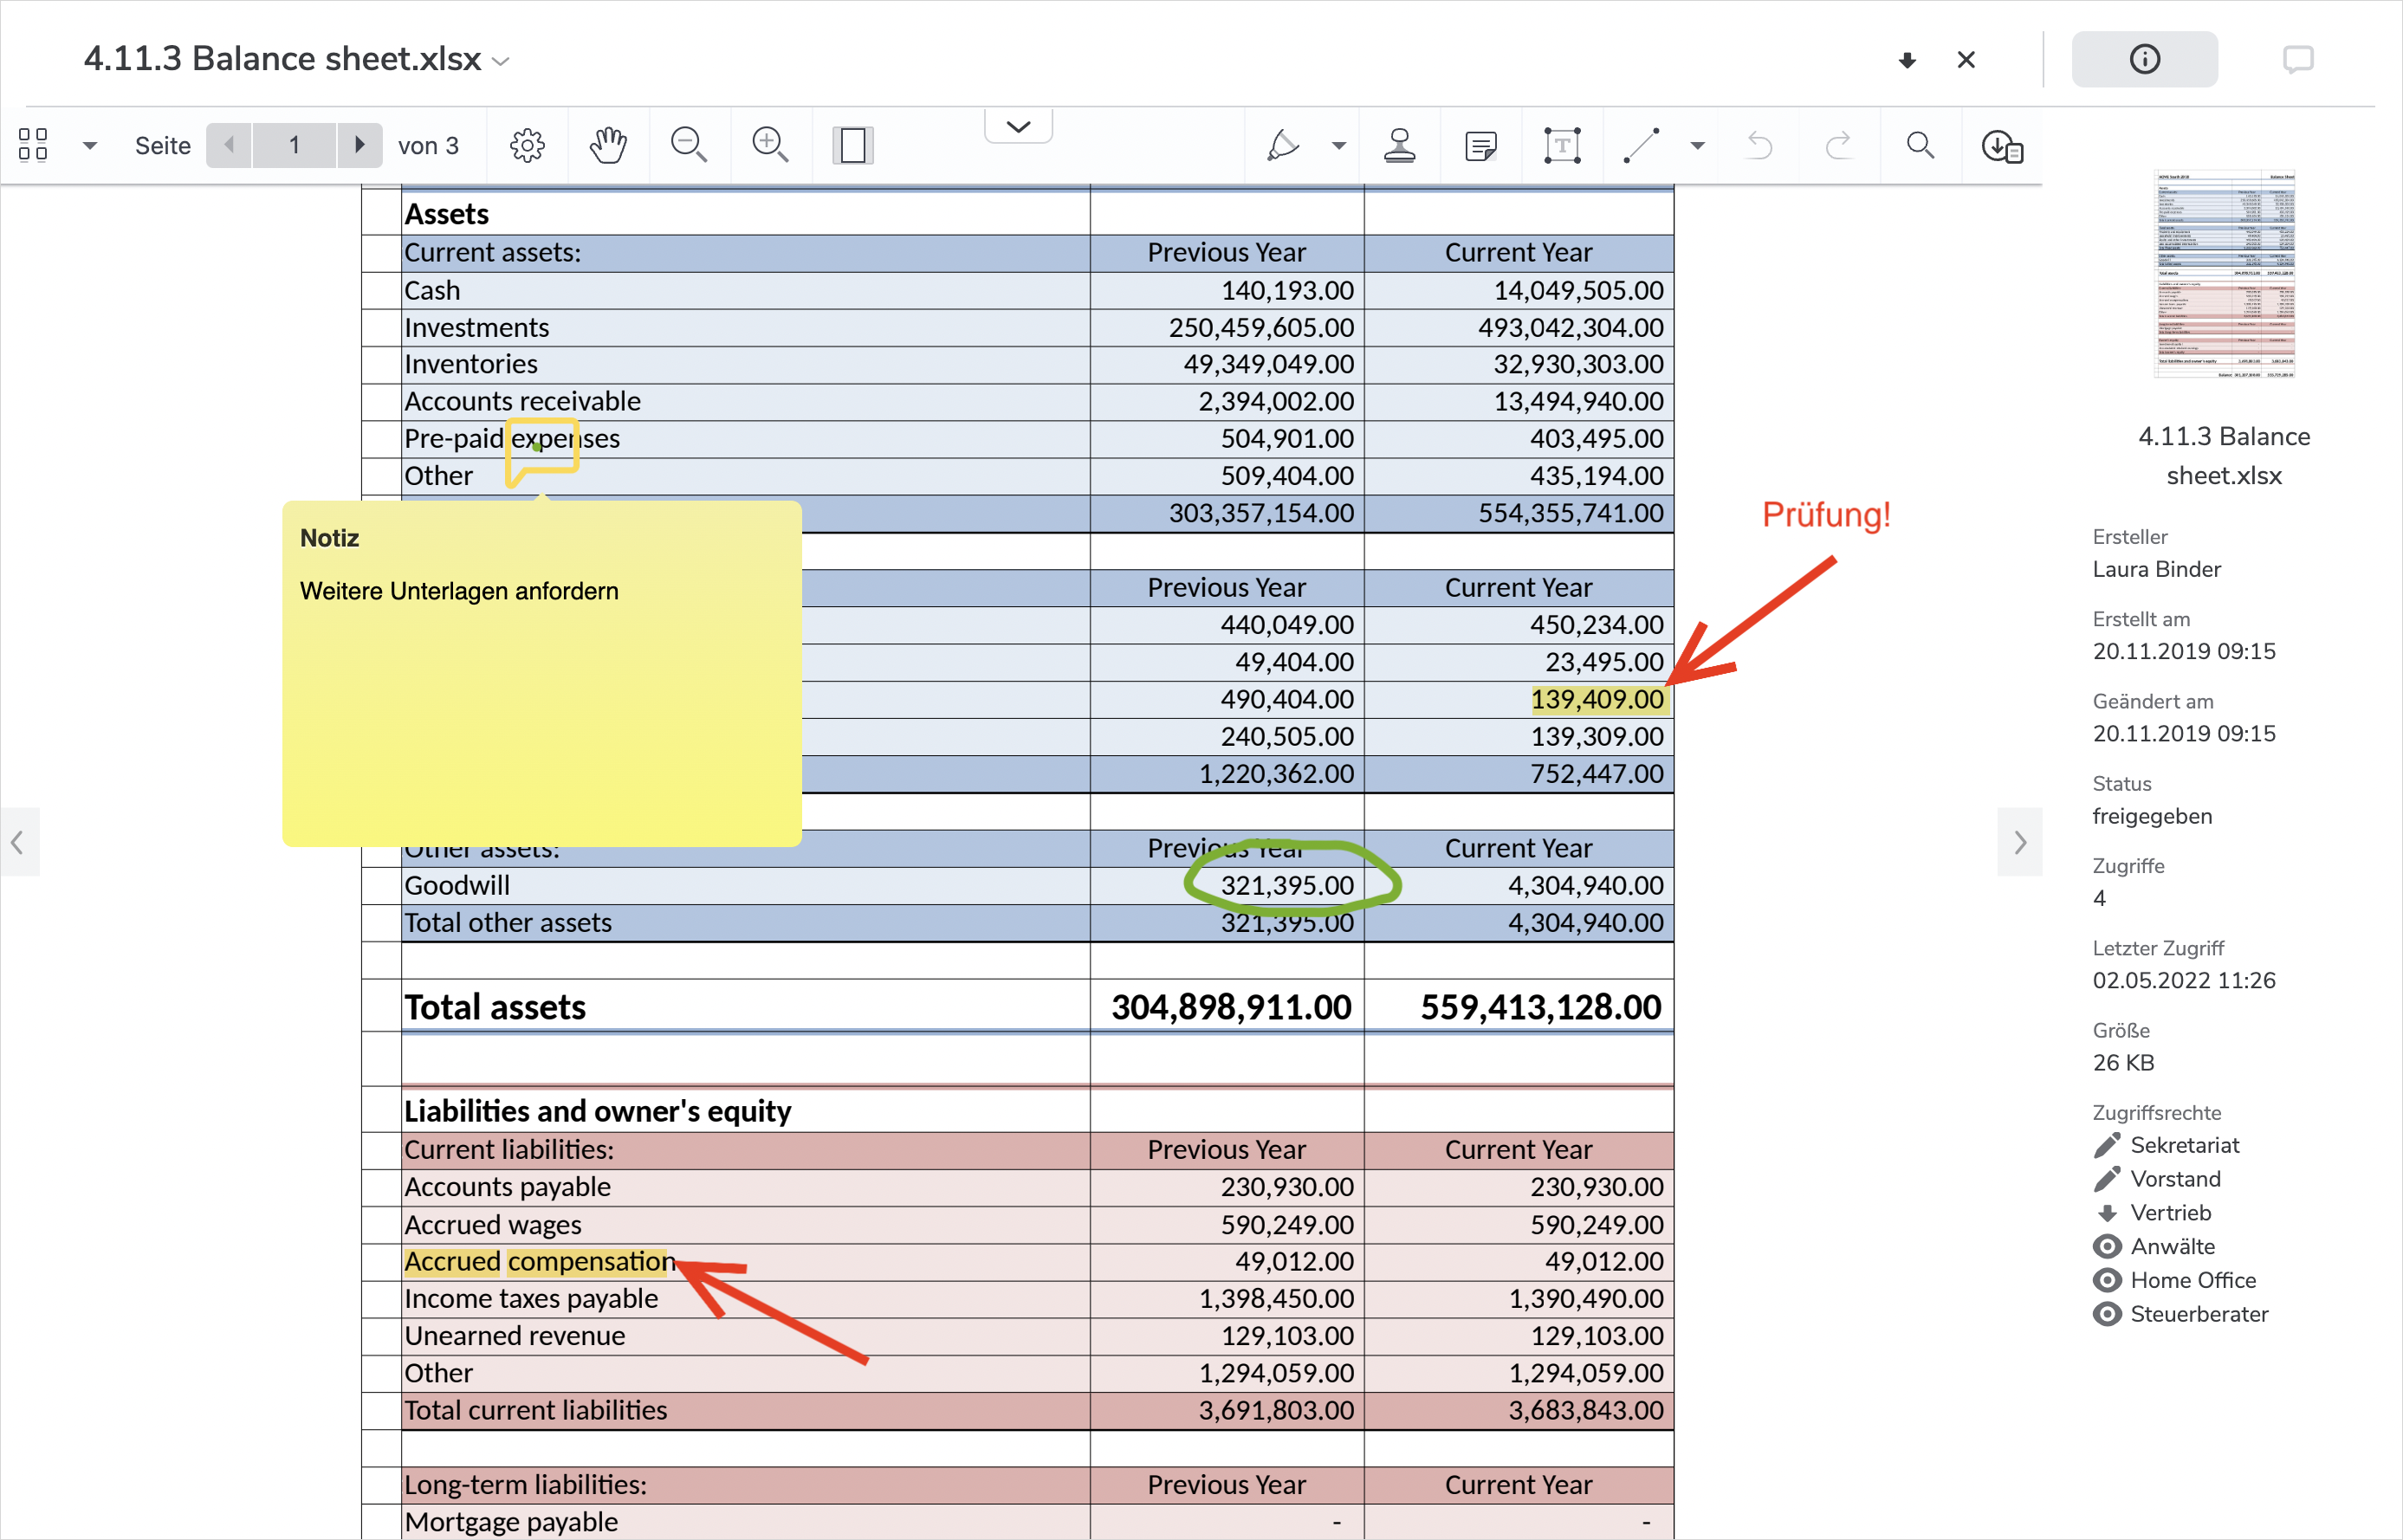The width and height of the screenshot is (2403, 1540).
Task: Toggle the document info panel
Action: [2143, 60]
